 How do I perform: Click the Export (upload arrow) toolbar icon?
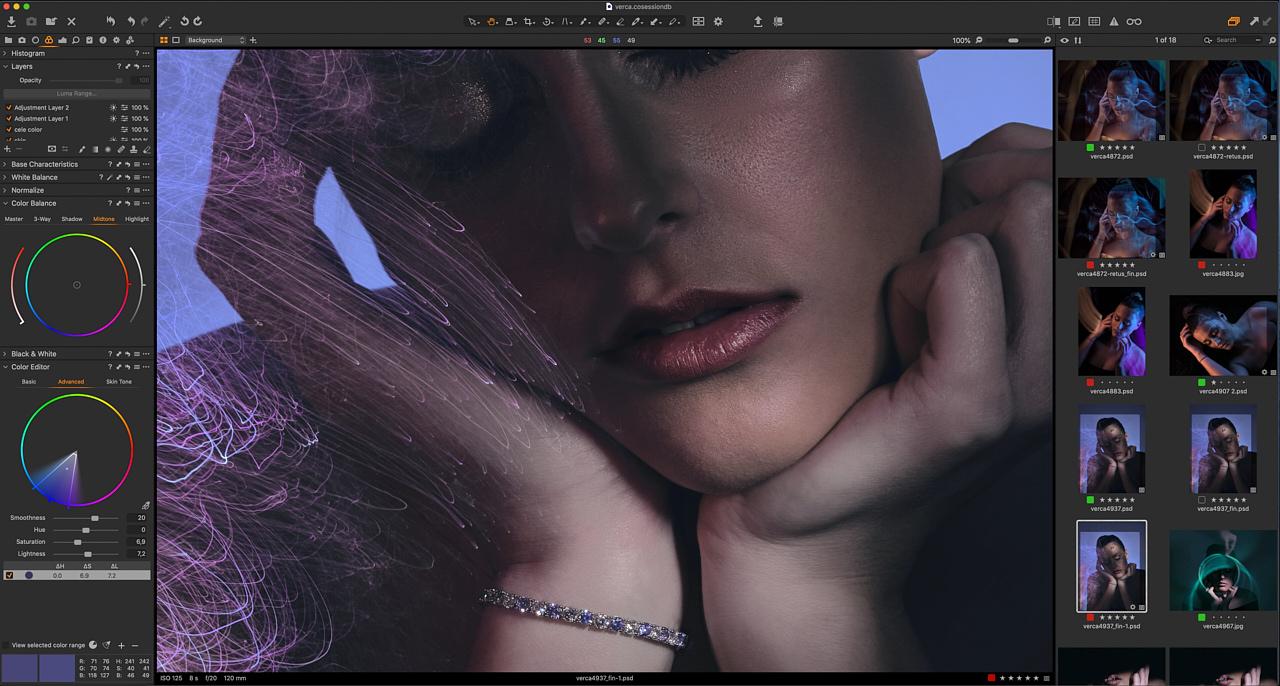pos(758,21)
